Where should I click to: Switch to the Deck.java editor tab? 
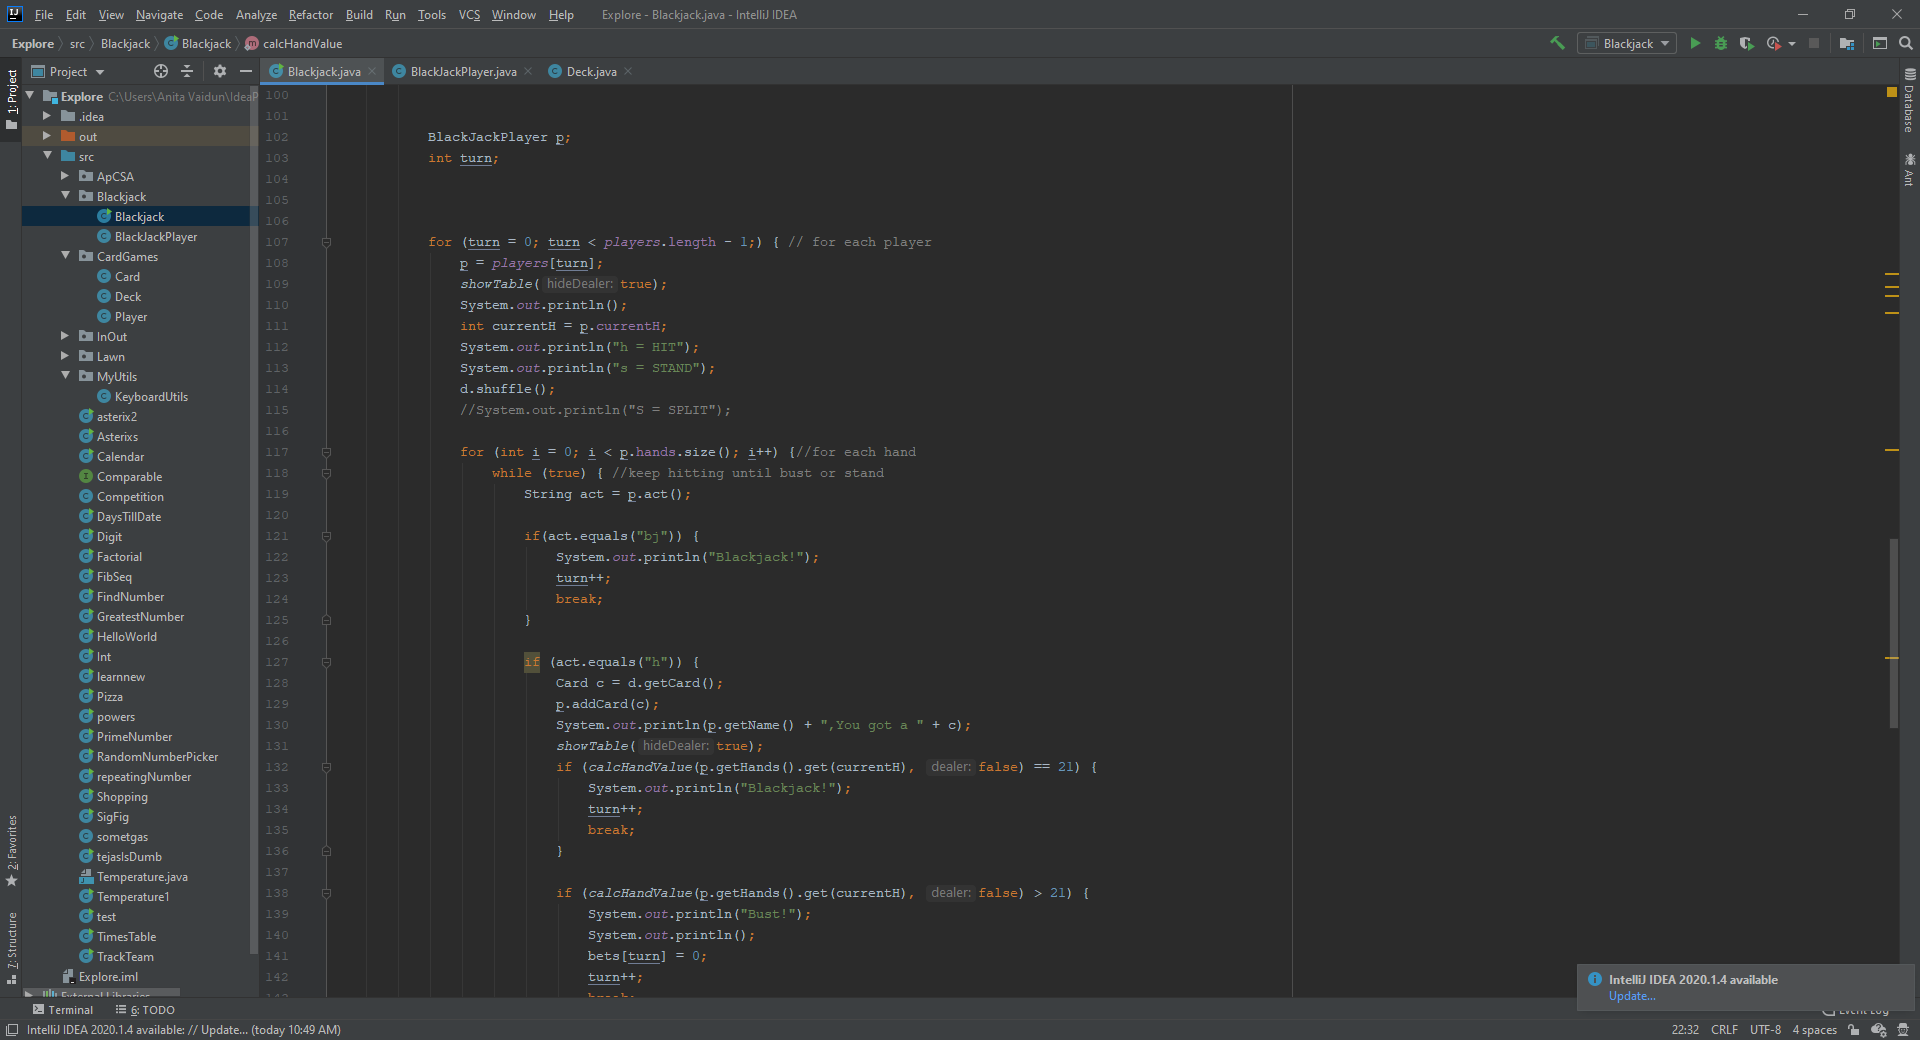tap(591, 71)
